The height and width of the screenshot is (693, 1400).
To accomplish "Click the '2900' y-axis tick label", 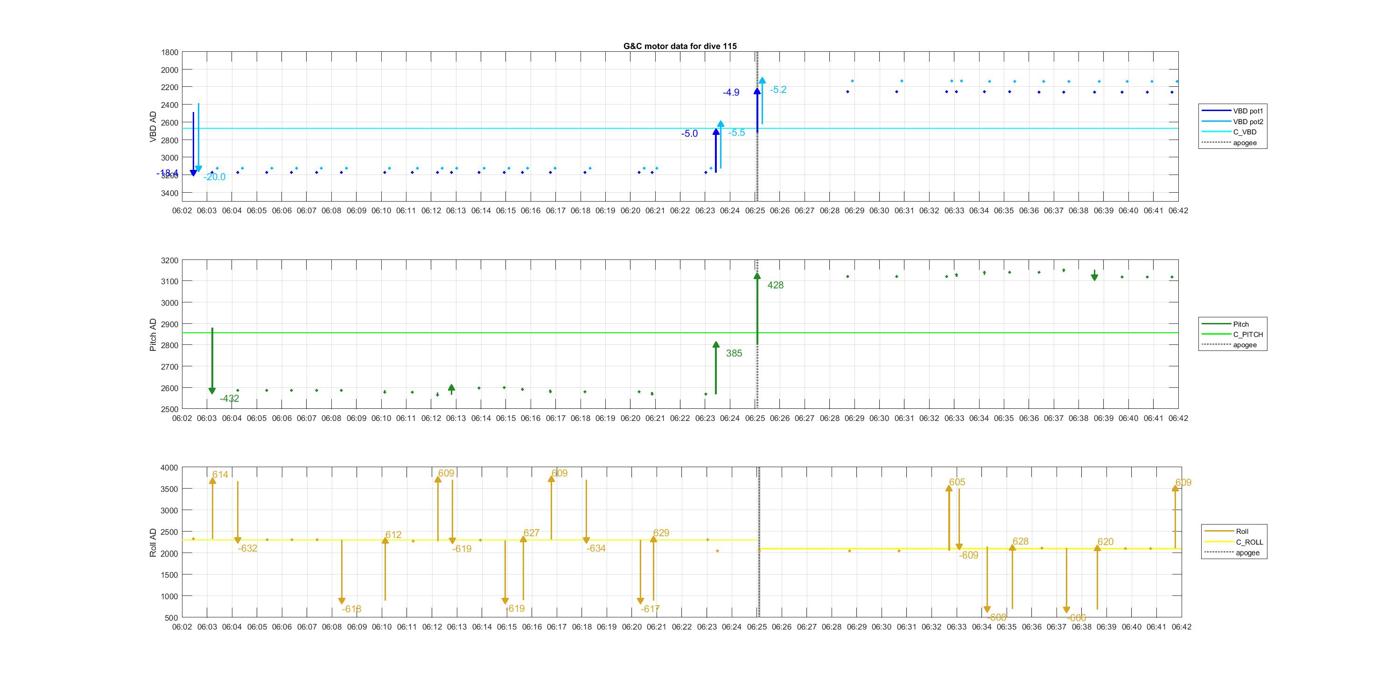I will [170, 324].
